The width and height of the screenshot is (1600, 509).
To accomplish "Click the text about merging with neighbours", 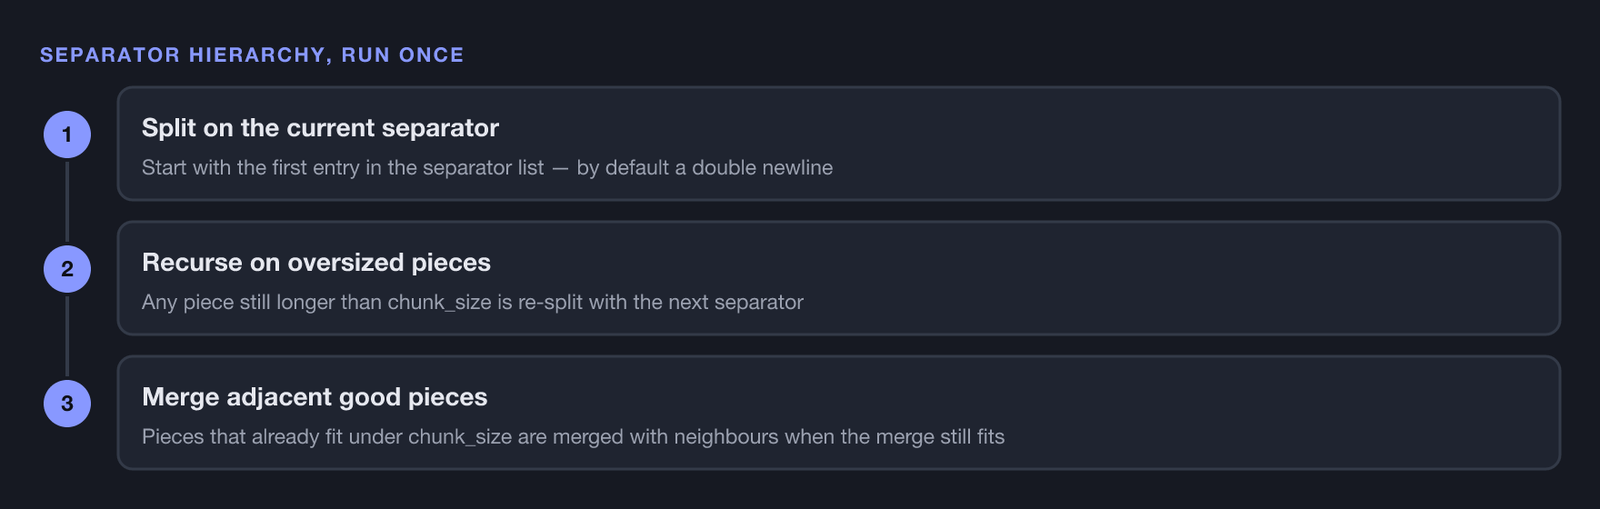I will (x=573, y=436).
